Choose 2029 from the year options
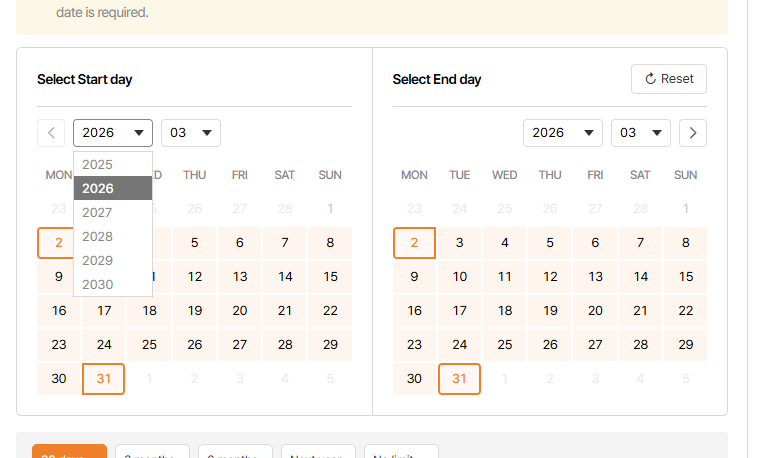 pos(98,261)
